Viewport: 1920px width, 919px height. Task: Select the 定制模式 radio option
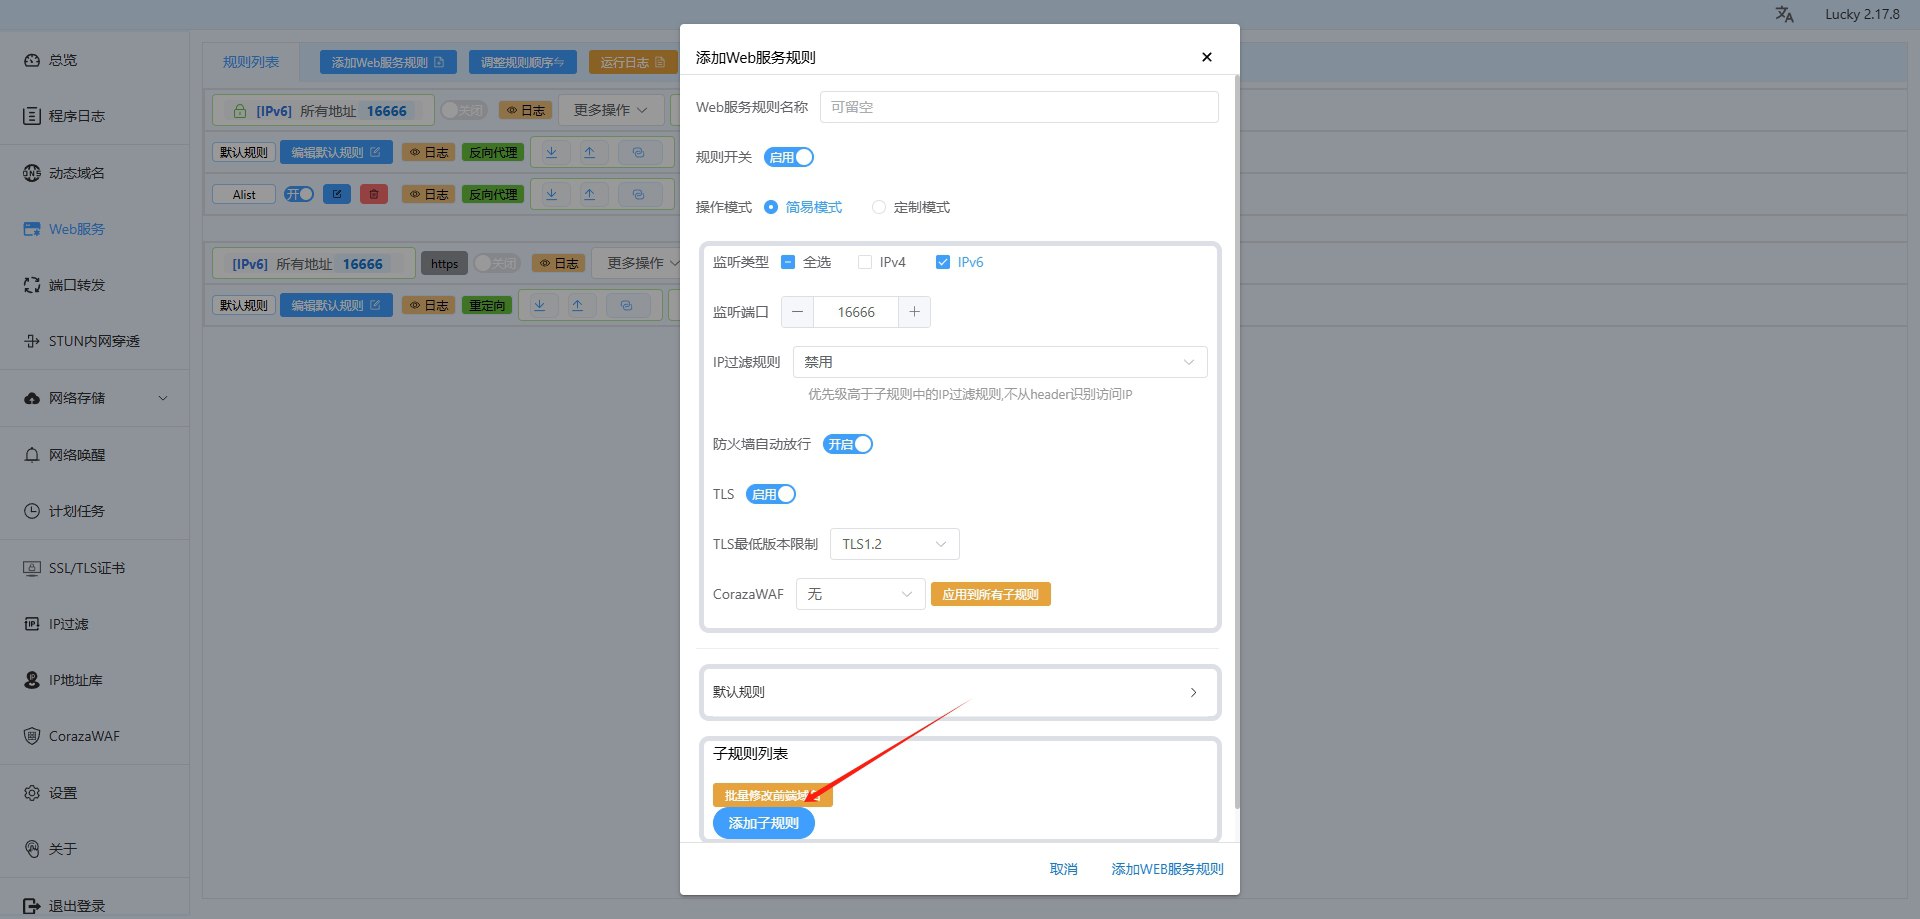(879, 207)
